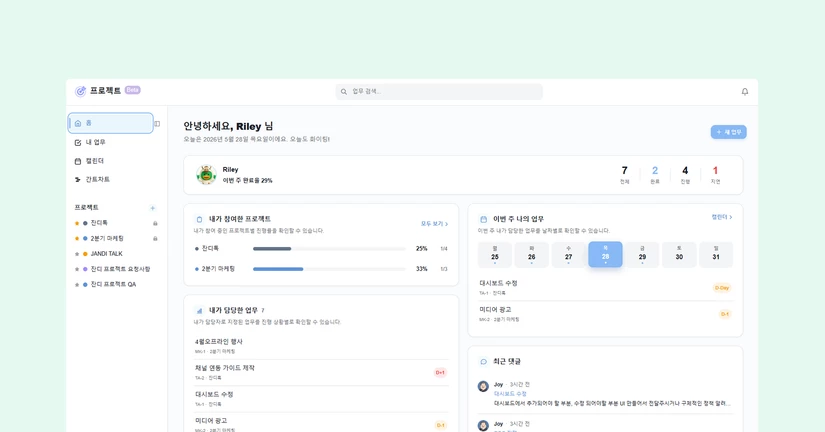
Task: Open 미디어 광고 in weekly tasks card
Action: (x=605, y=314)
